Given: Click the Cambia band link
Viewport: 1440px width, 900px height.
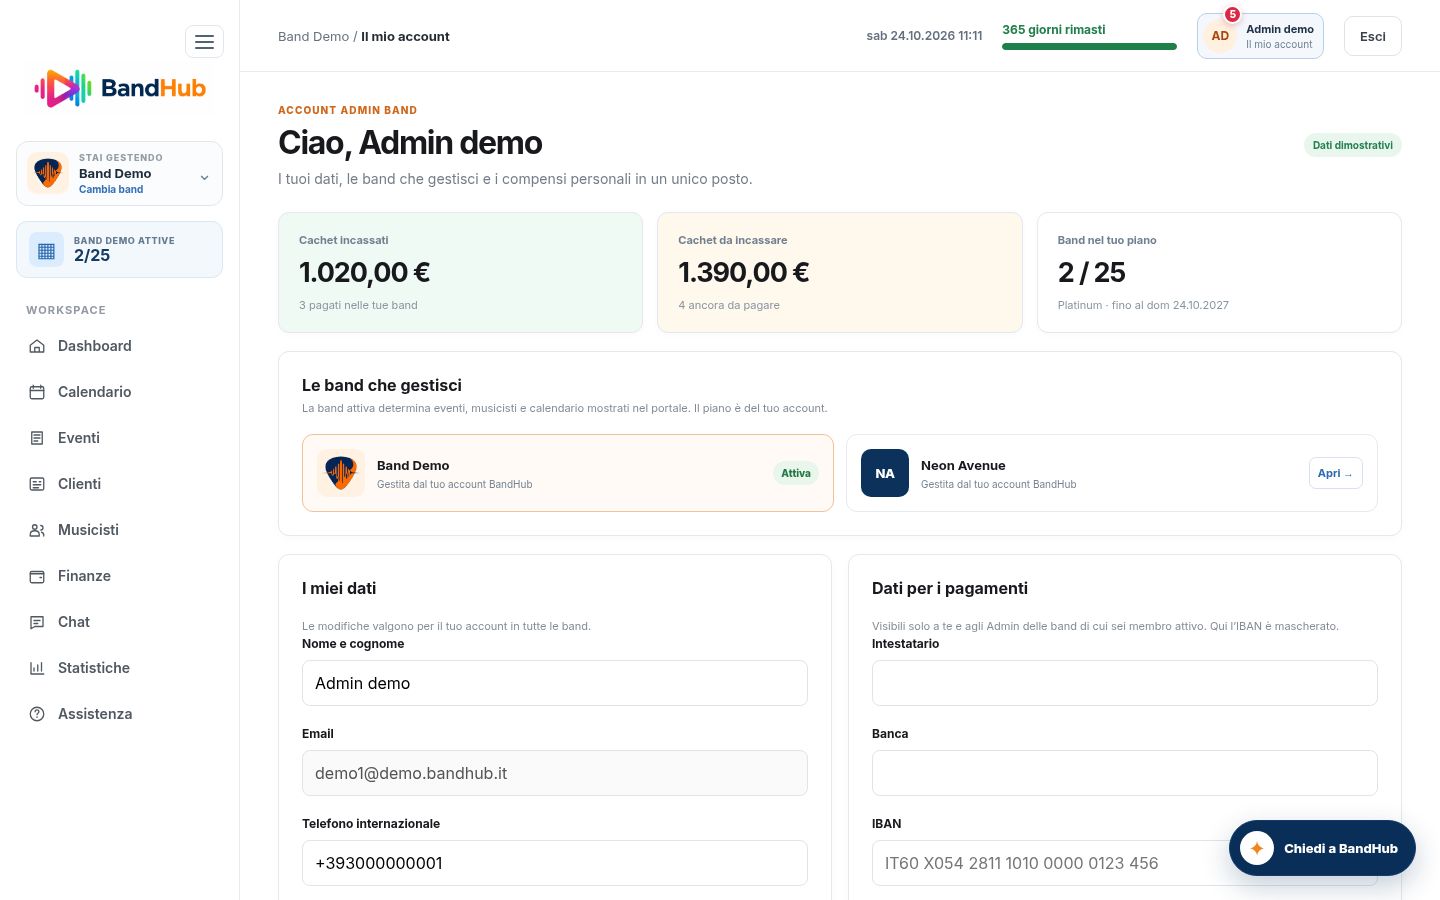Looking at the screenshot, I should pos(111,189).
